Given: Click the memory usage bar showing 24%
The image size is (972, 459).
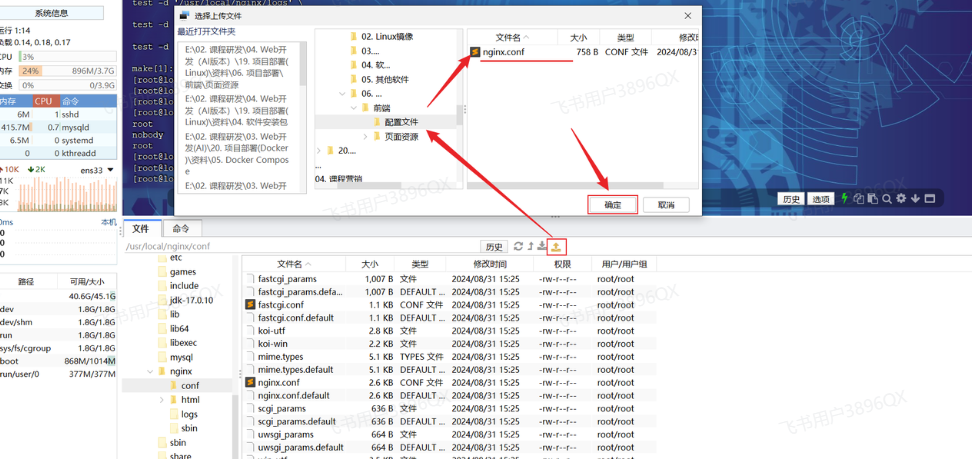Looking at the screenshot, I should (67, 71).
